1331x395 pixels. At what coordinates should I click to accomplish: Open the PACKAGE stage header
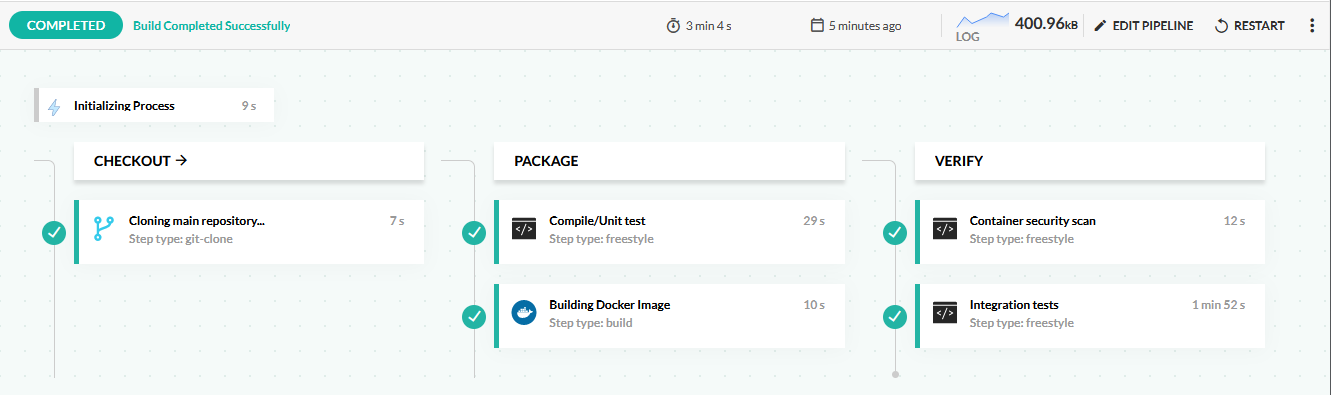[669, 161]
